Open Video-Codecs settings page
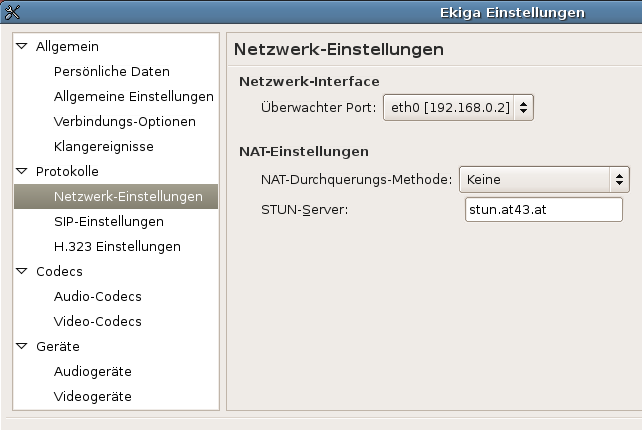The image size is (642, 430). coord(97,322)
